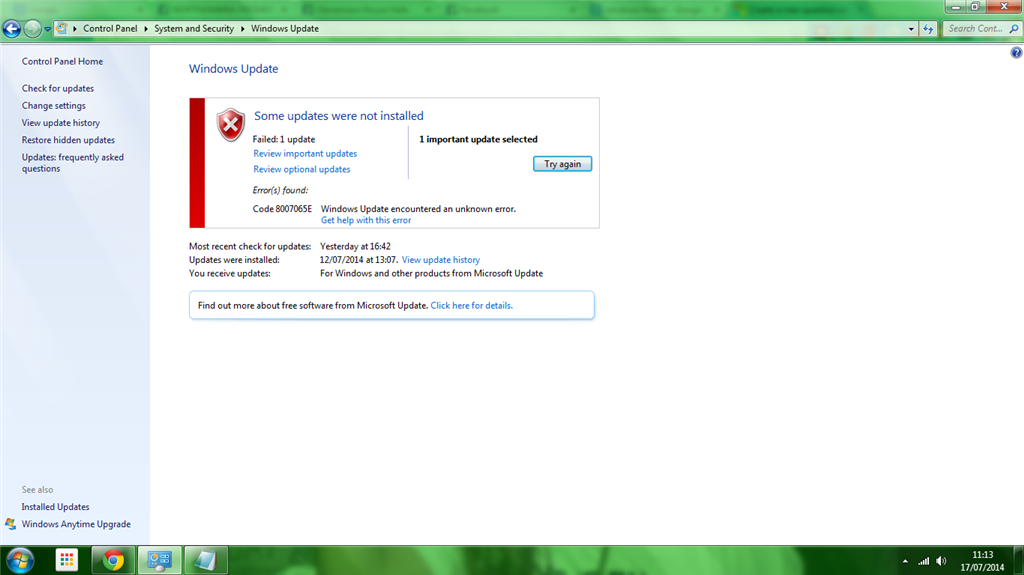Viewport: 1024px width, 575px height.
Task: Click the red error shield icon
Action: click(x=231, y=125)
